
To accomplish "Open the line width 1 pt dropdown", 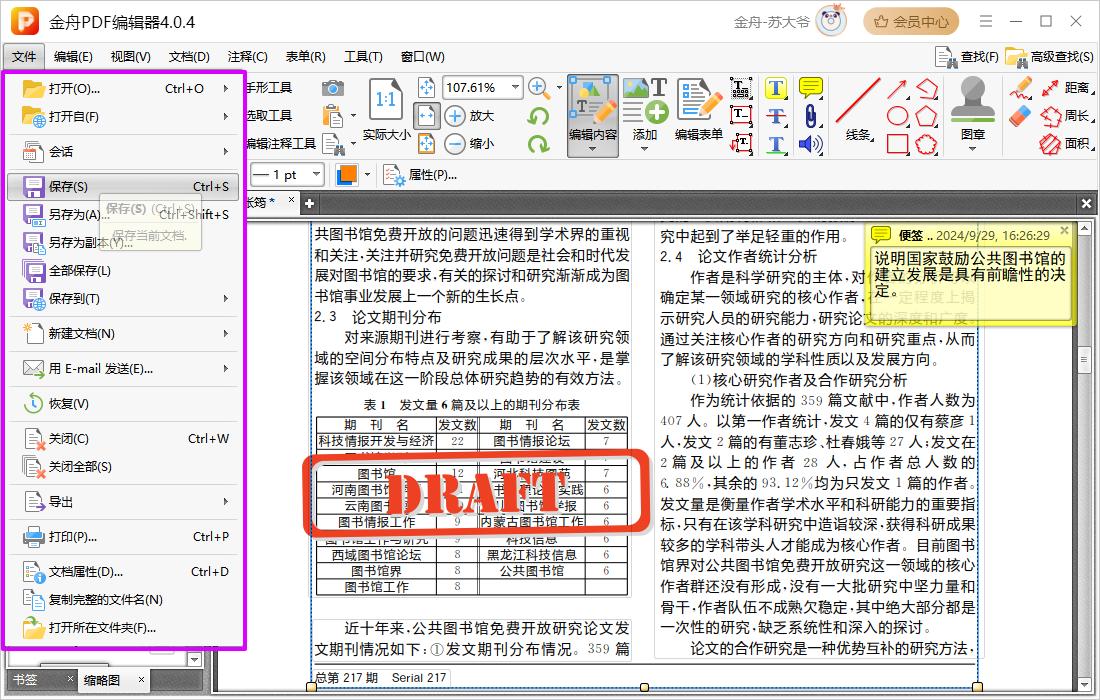I will [x=317, y=175].
